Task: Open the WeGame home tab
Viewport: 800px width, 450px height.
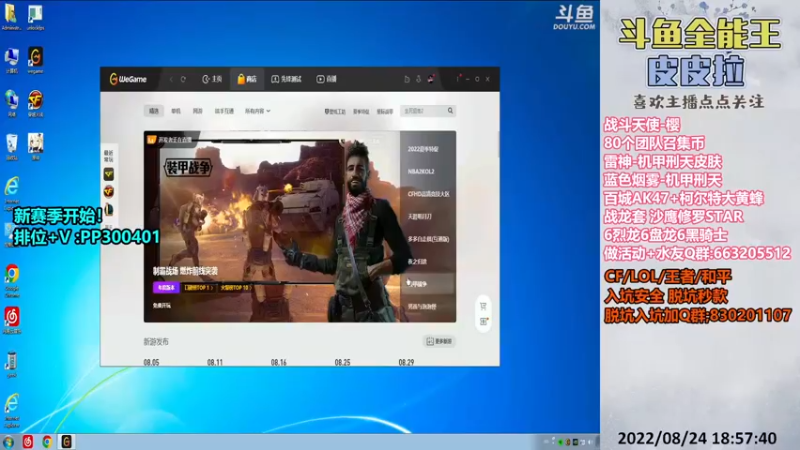Action: click(x=212, y=79)
